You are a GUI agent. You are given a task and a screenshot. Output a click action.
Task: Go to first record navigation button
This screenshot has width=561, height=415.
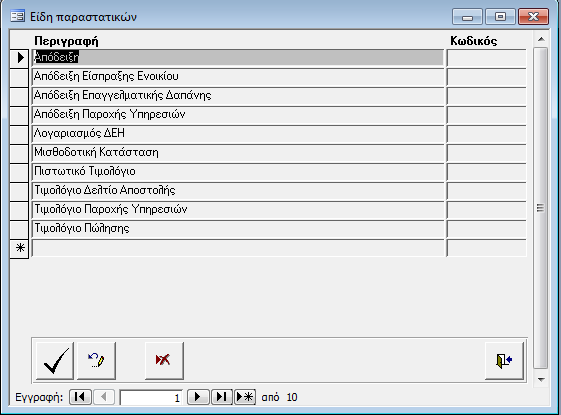coord(80,397)
